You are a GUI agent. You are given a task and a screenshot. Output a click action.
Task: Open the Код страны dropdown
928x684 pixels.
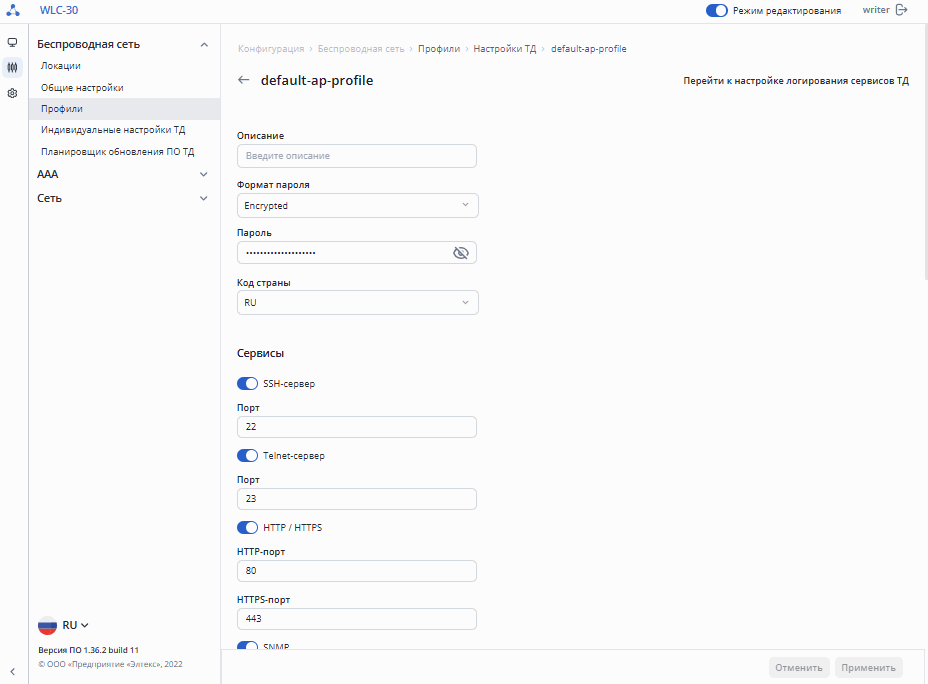point(357,302)
